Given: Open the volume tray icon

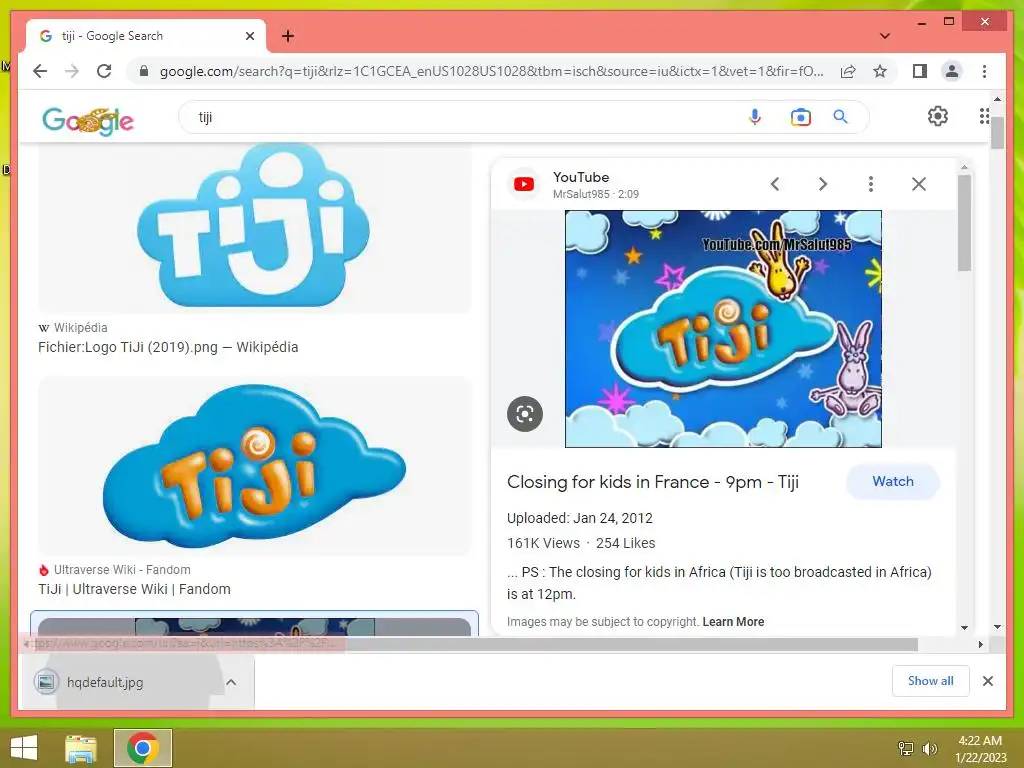Looking at the screenshot, I should [x=929, y=749].
